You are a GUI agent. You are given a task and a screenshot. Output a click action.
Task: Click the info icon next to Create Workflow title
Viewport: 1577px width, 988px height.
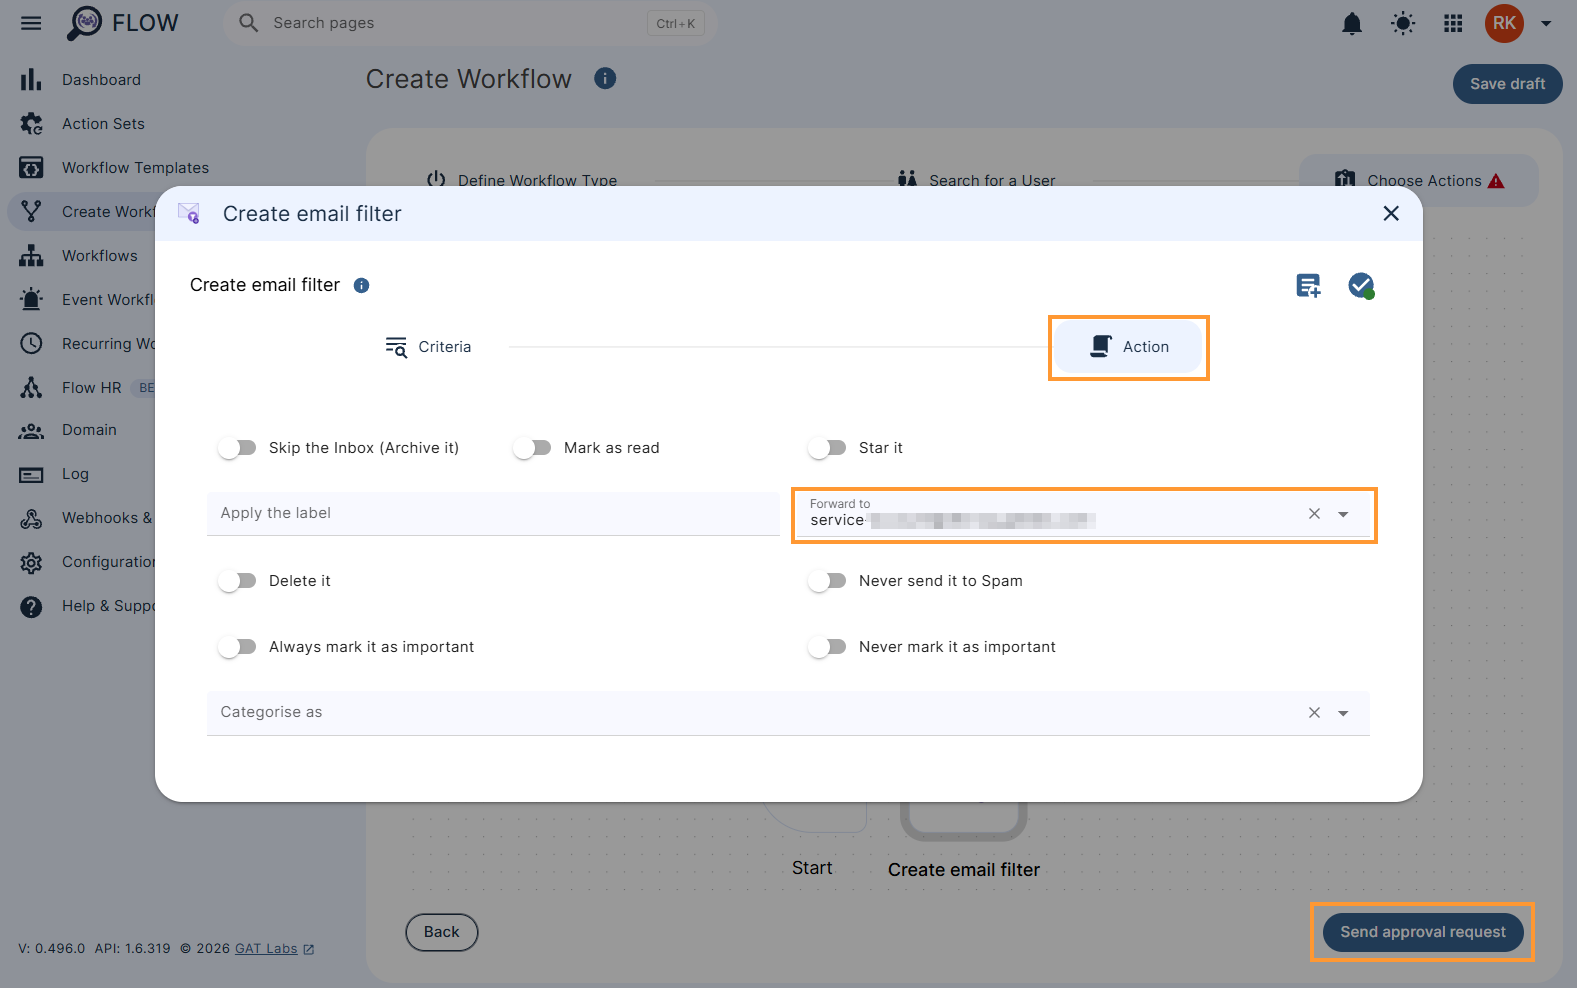pyautogui.click(x=605, y=78)
